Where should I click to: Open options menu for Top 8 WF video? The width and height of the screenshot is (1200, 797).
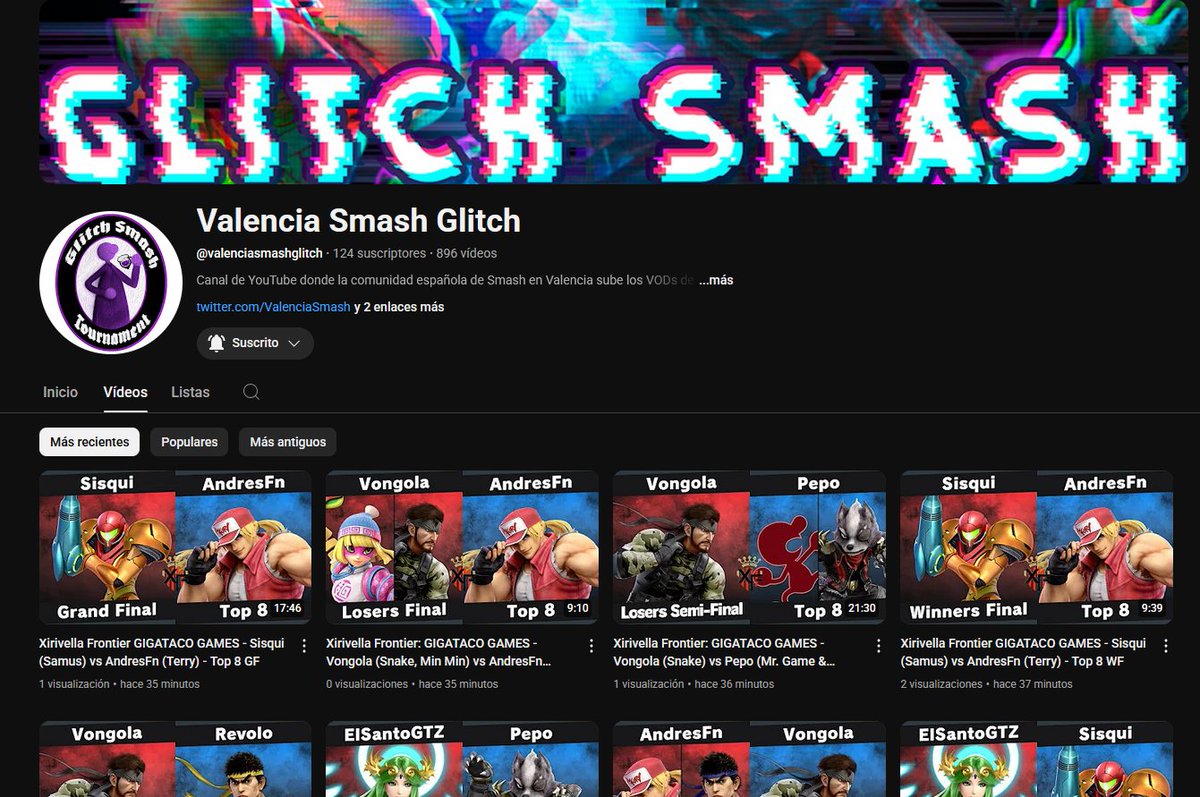coord(1165,646)
